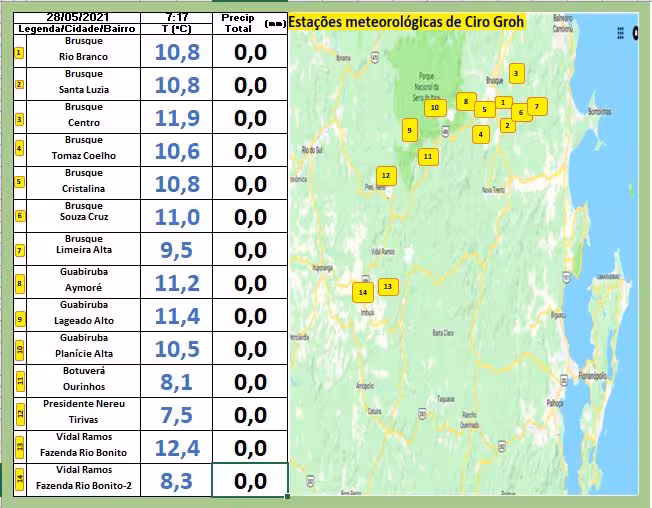
Task: Click legend icon 1 beside Rio Branco row
Action: click(x=19, y=51)
